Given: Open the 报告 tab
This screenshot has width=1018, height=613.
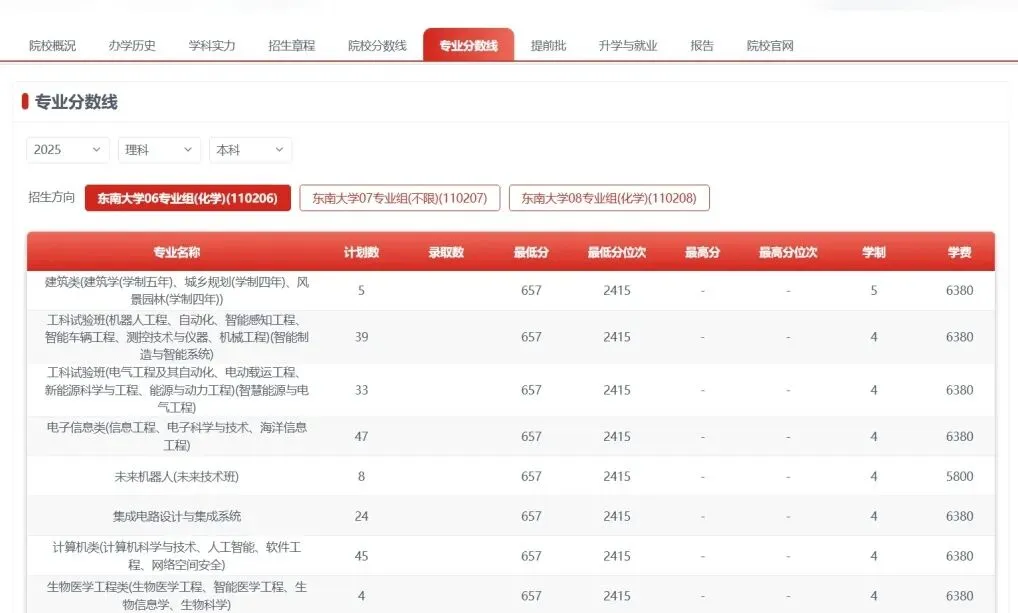Looking at the screenshot, I should (702, 45).
